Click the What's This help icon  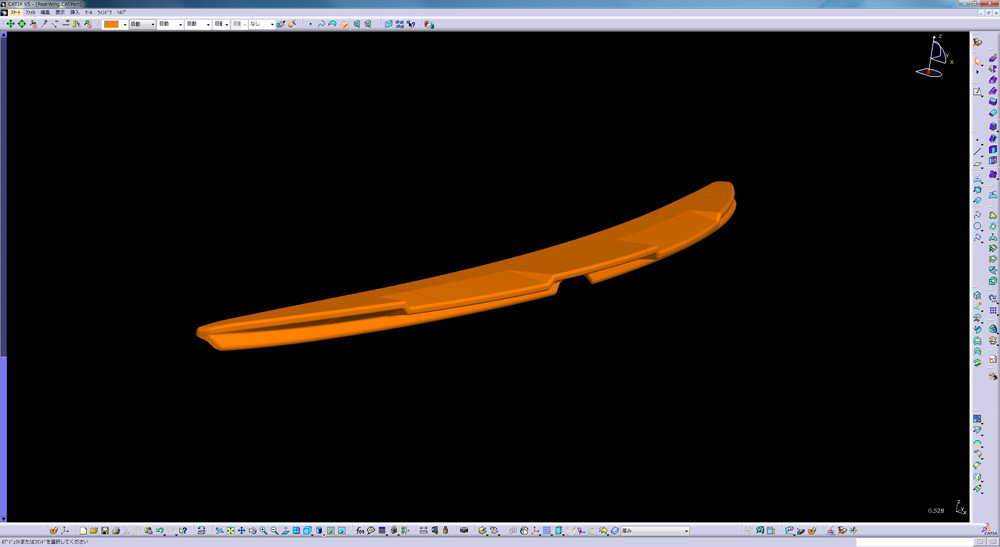(183, 530)
